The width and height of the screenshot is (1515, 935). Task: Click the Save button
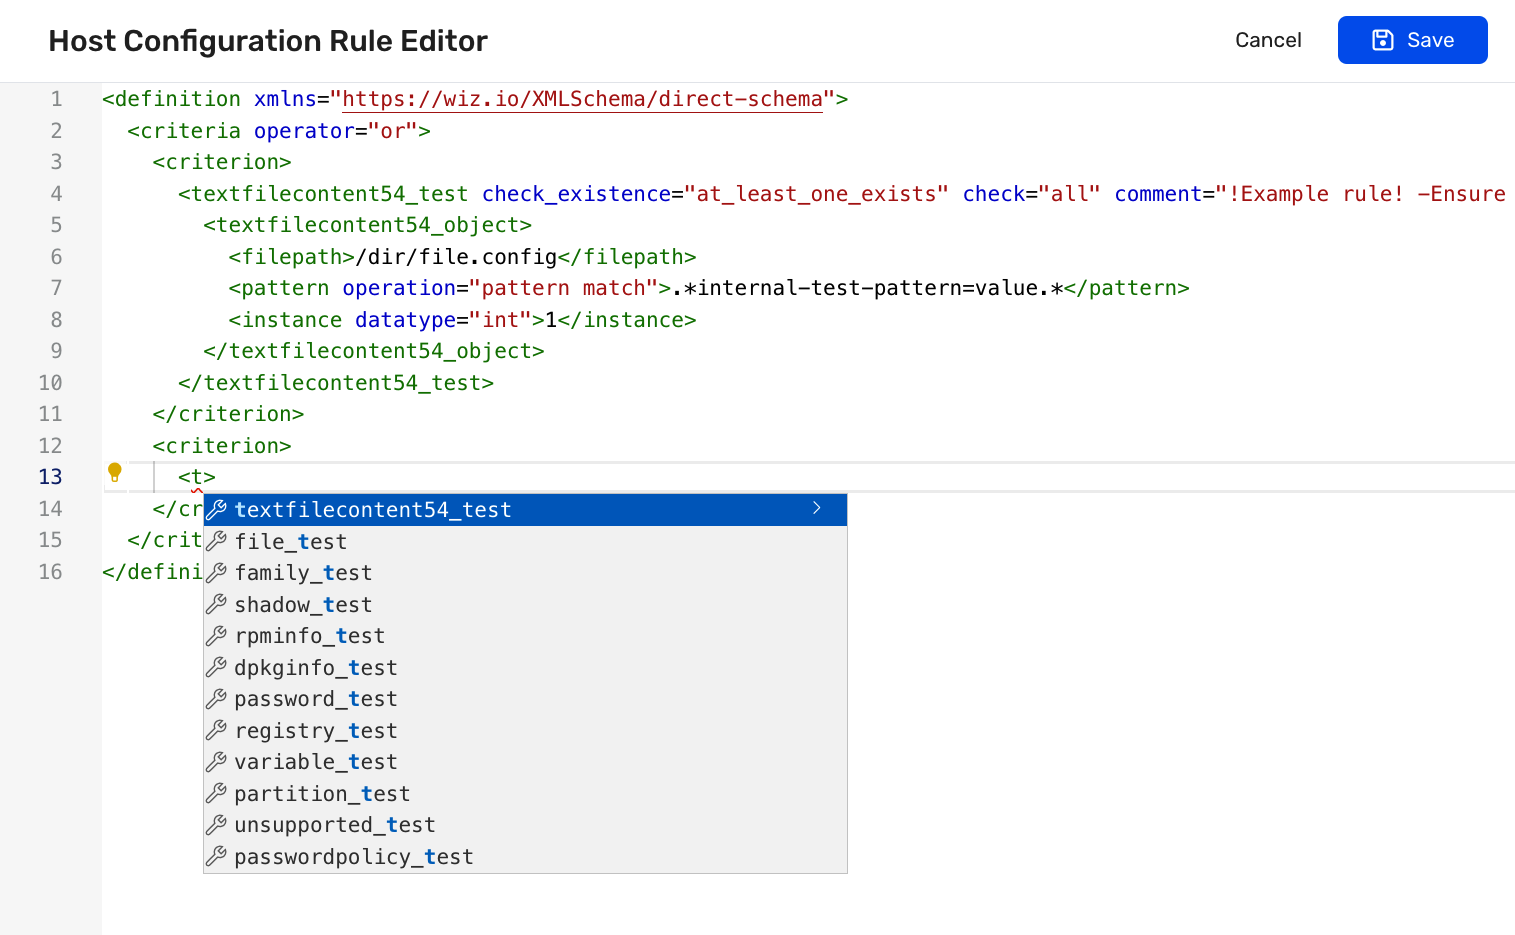[x=1412, y=40]
